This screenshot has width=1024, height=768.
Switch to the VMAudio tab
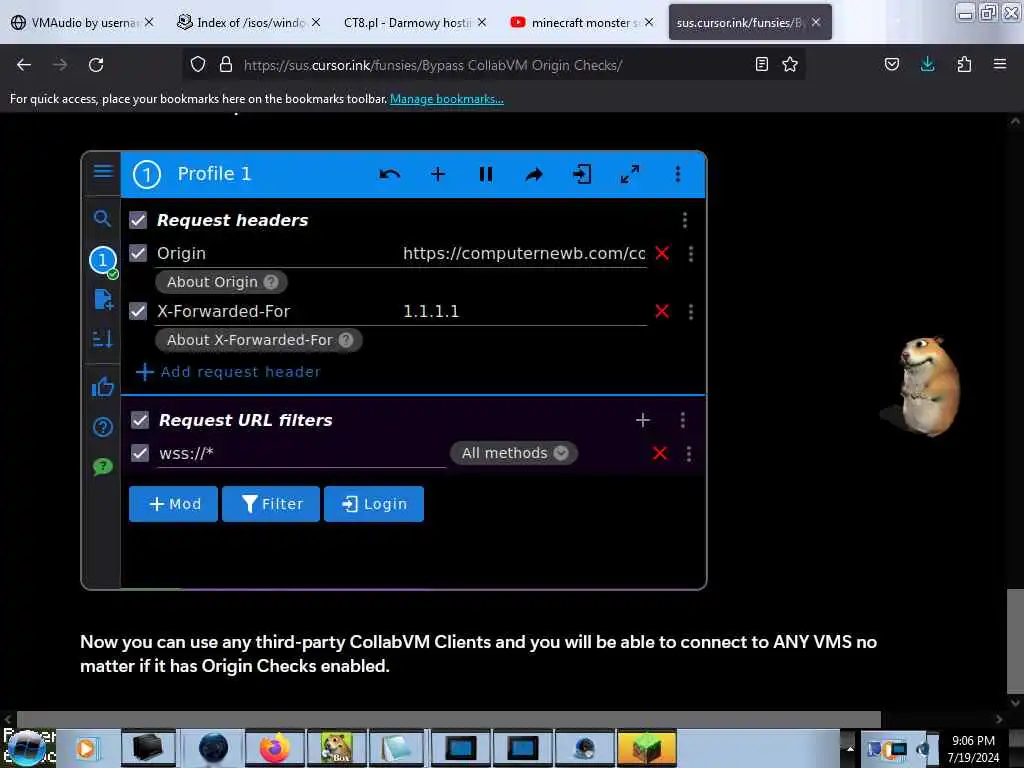click(x=82, y=22)
